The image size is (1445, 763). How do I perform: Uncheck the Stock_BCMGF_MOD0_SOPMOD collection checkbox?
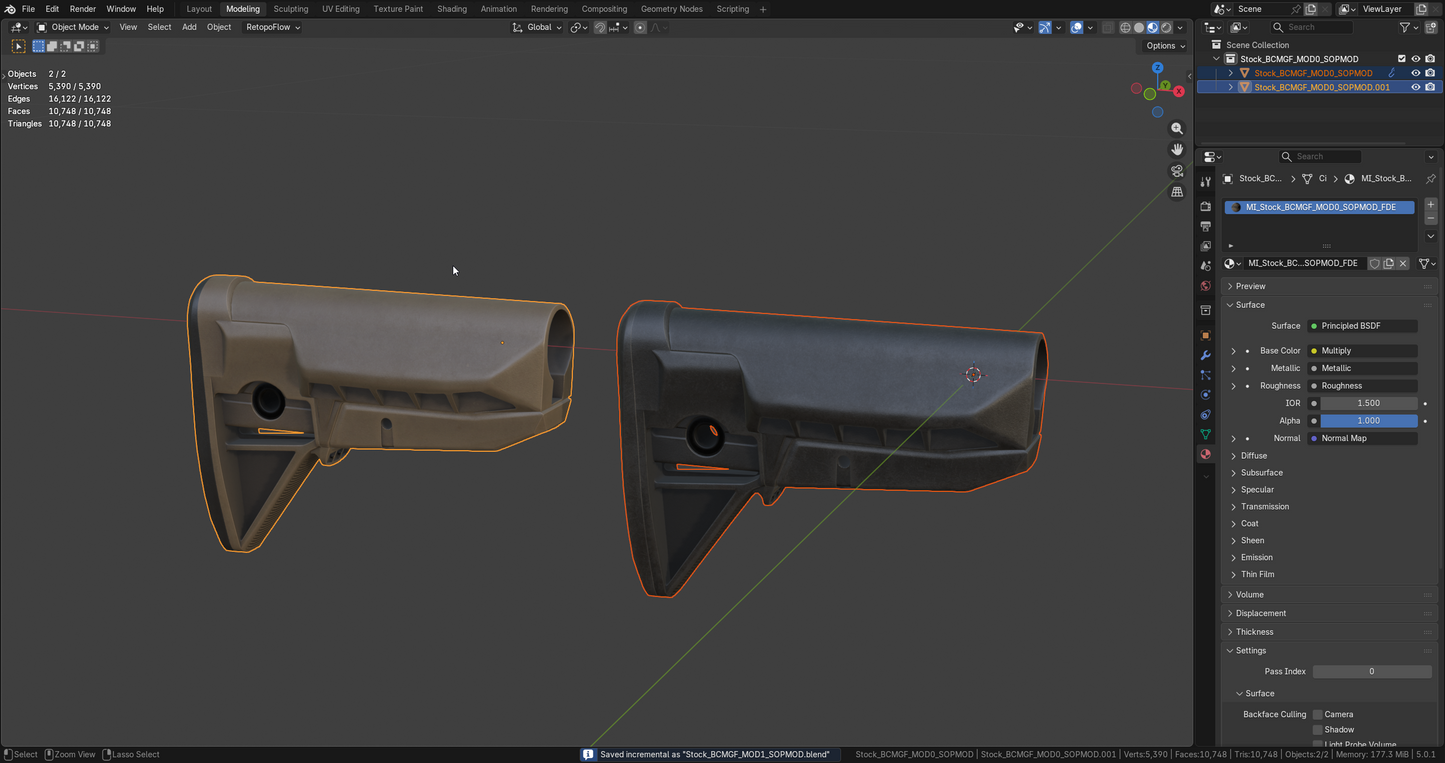[x=1401, y=59]
